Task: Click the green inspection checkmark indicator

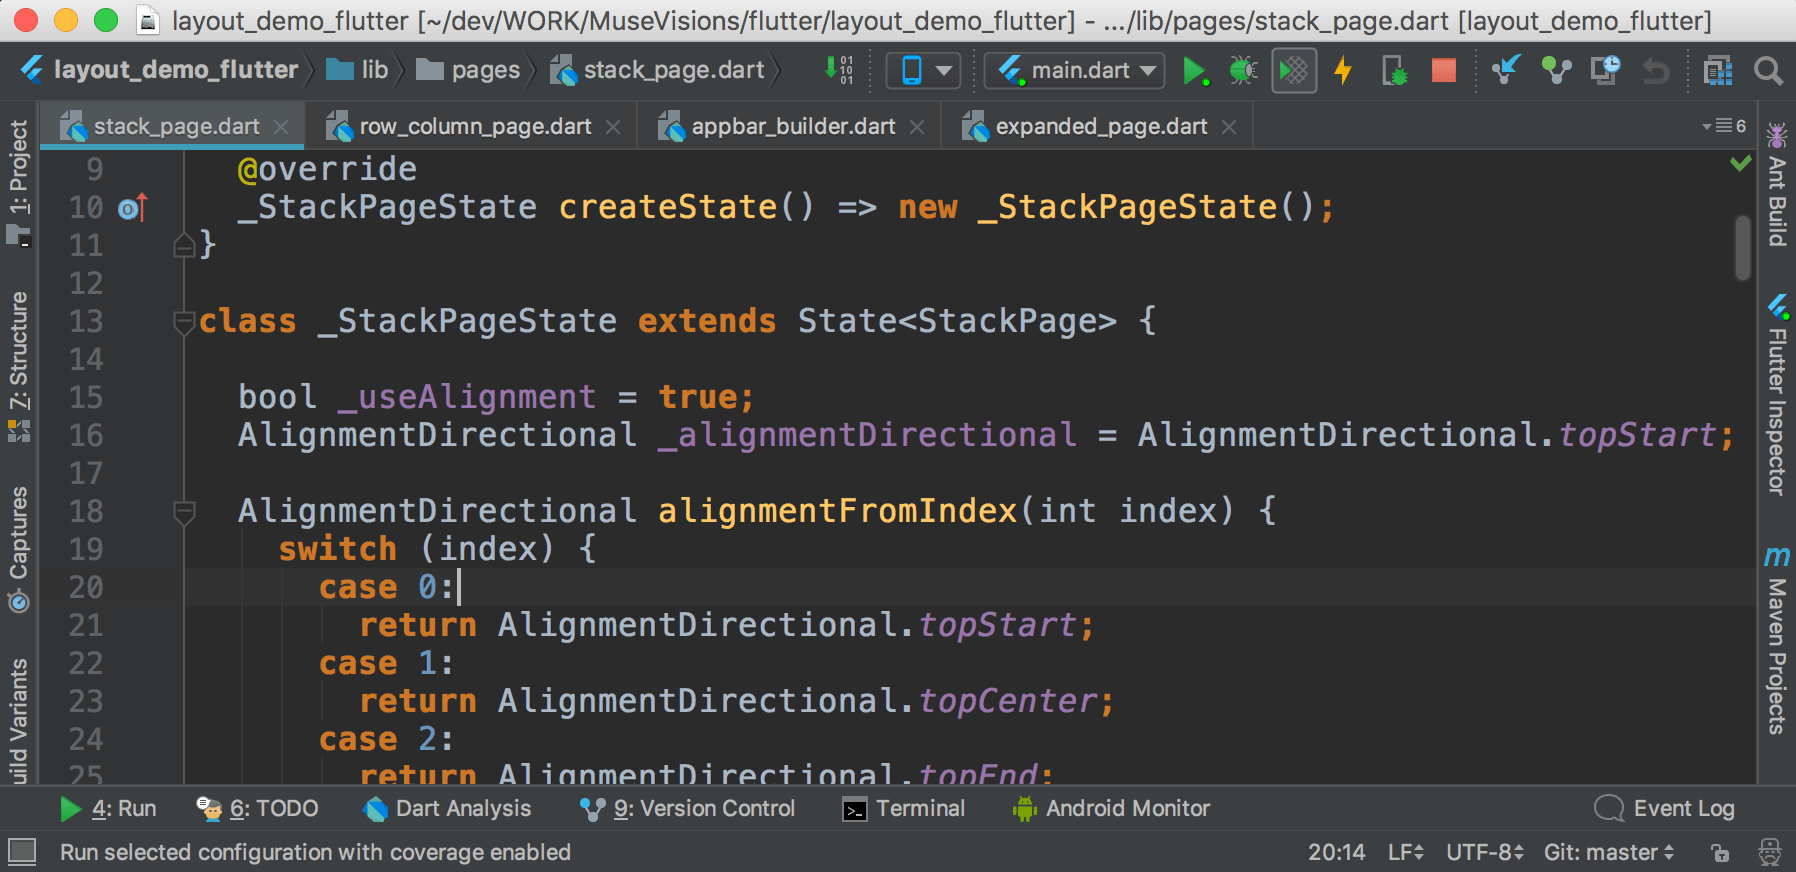Action: tap(1741, 163)
